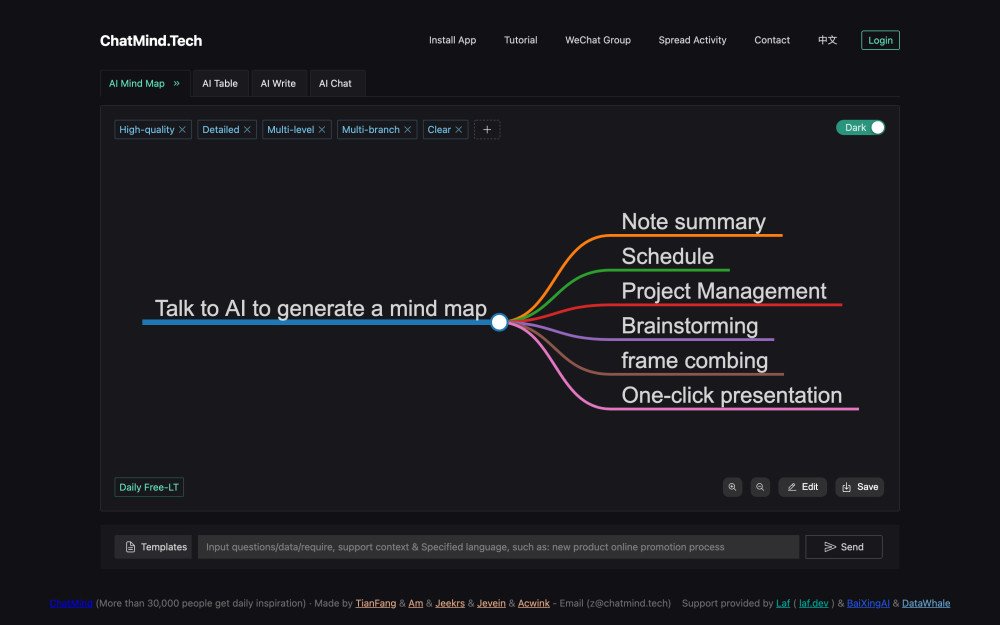Open the AI Write tab
This screenshot has width=1000, height=625.
click(278, 84)
